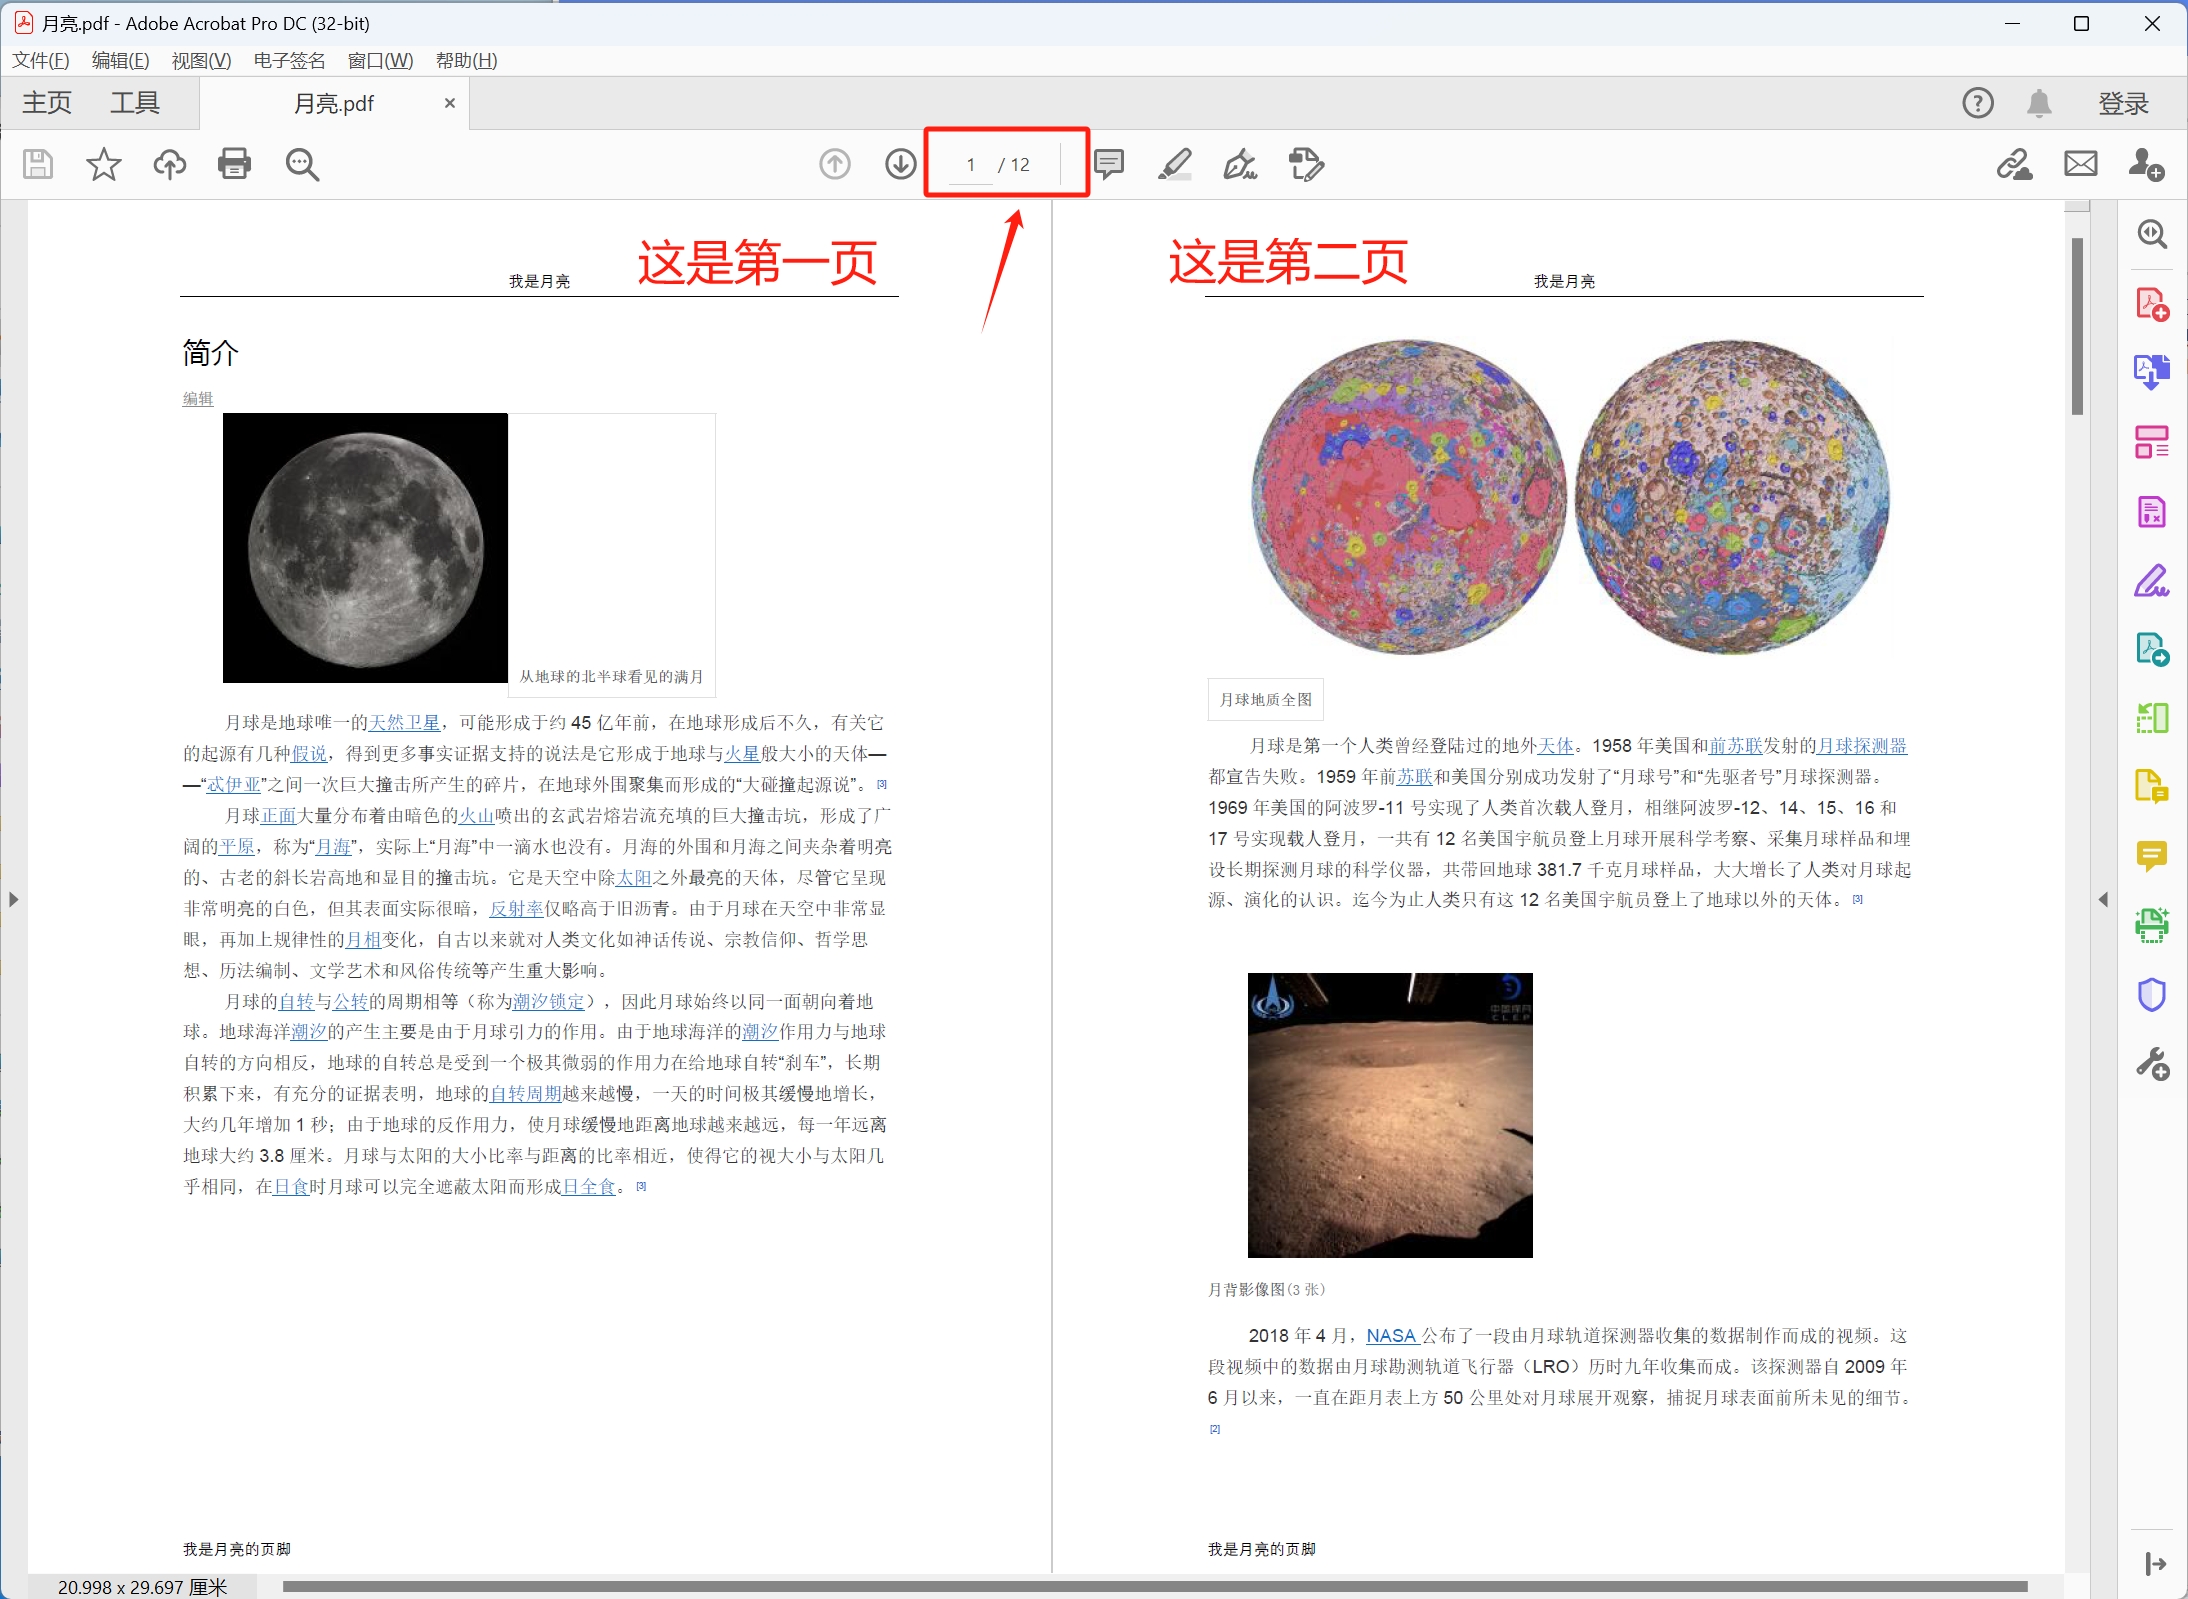Open the Protect tool in sidebar
This screenshot has height=1599, width=2188.
point(2152,995)
